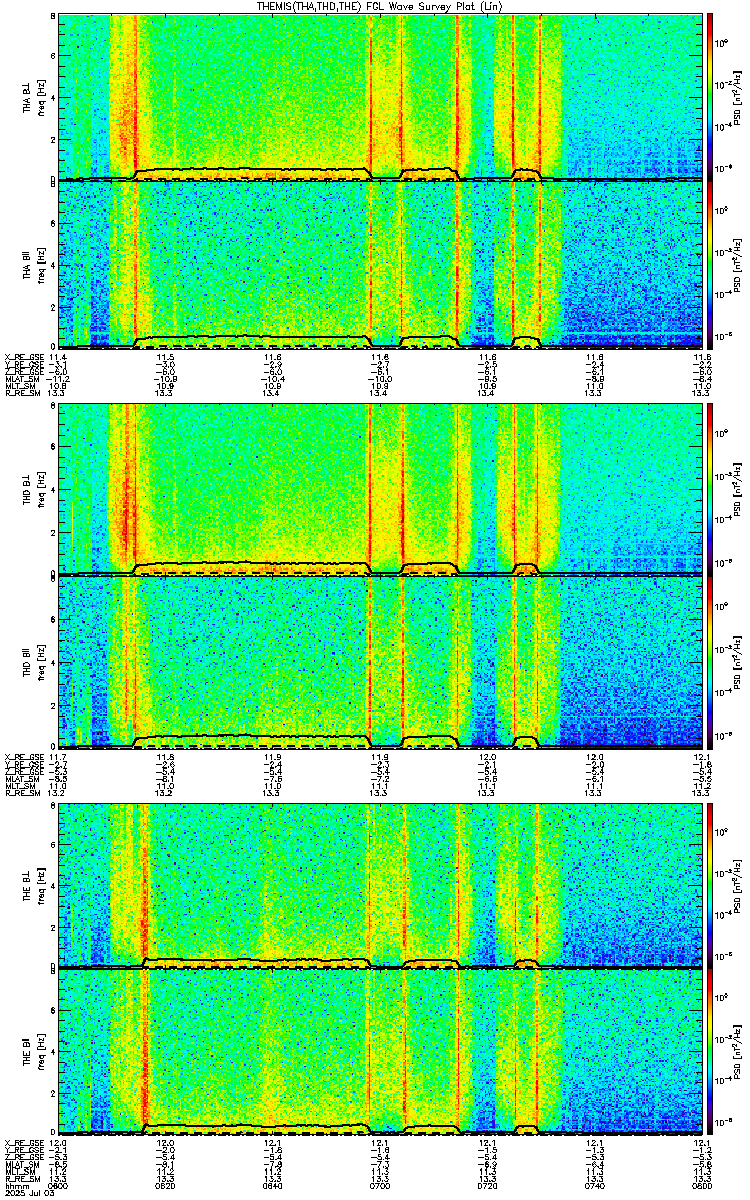This screenshot has width=750, height=1200.
Task: Click the 0600 time label on bottom axis
Action: tap(59, 1184)
